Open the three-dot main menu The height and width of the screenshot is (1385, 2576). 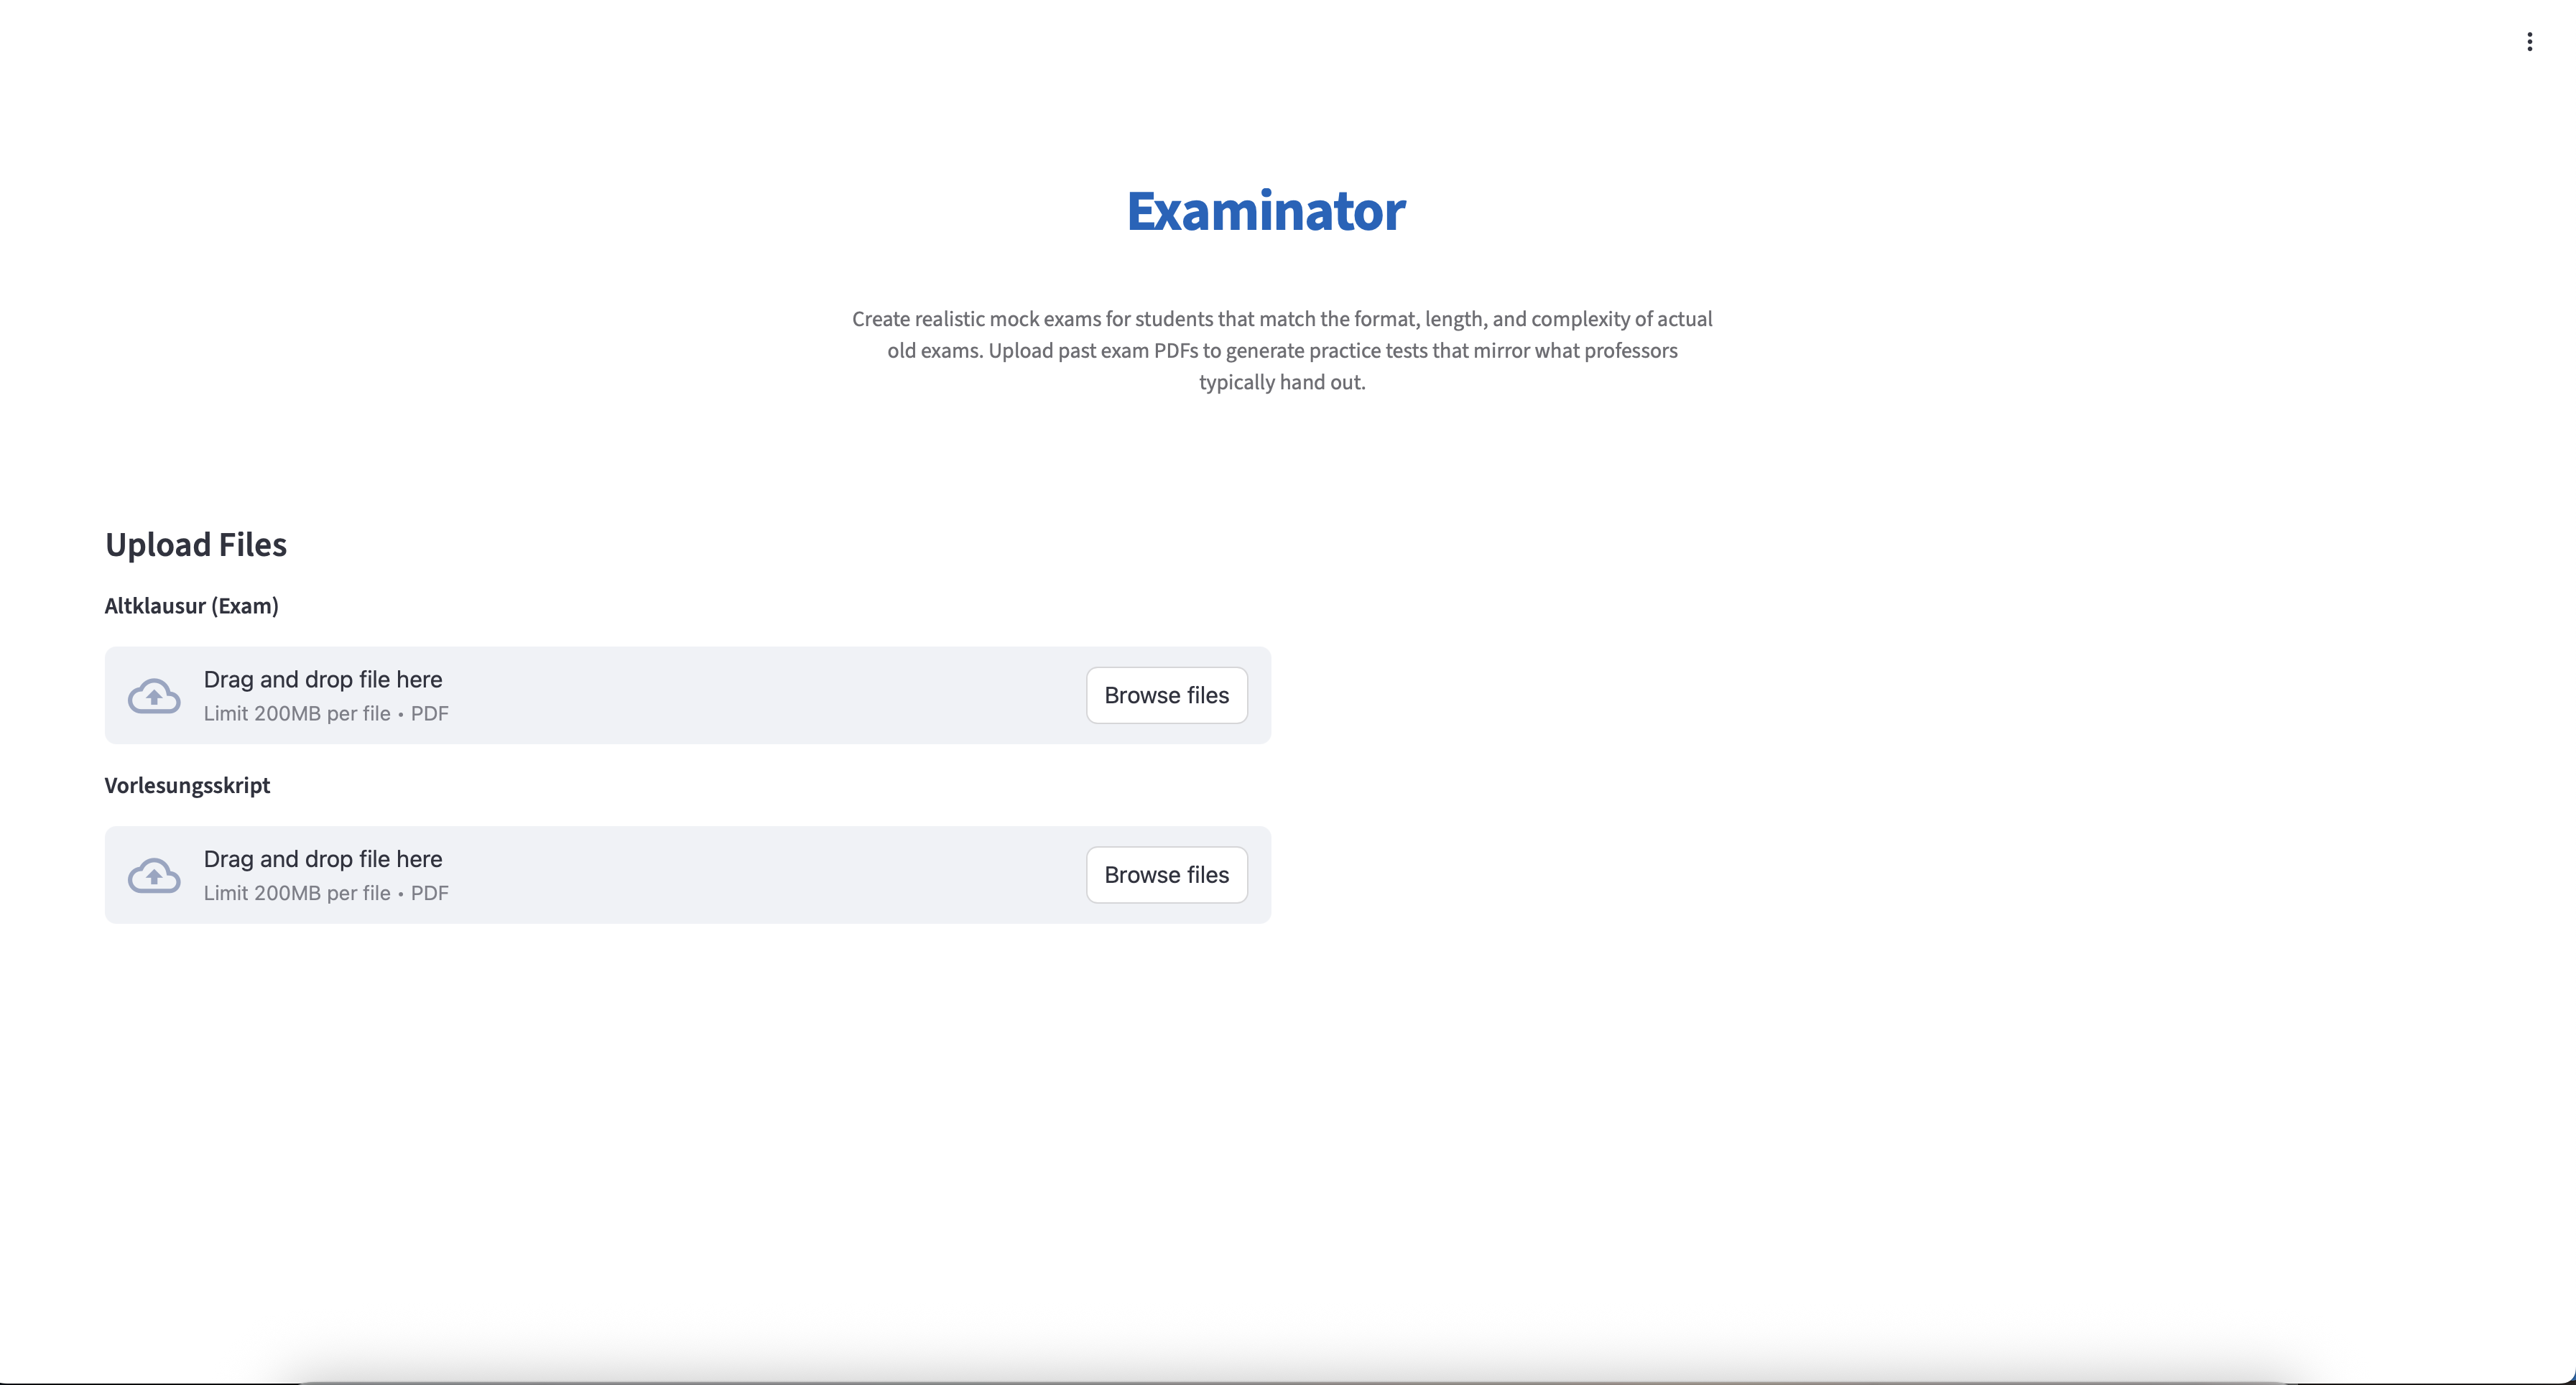[2529, 42]
